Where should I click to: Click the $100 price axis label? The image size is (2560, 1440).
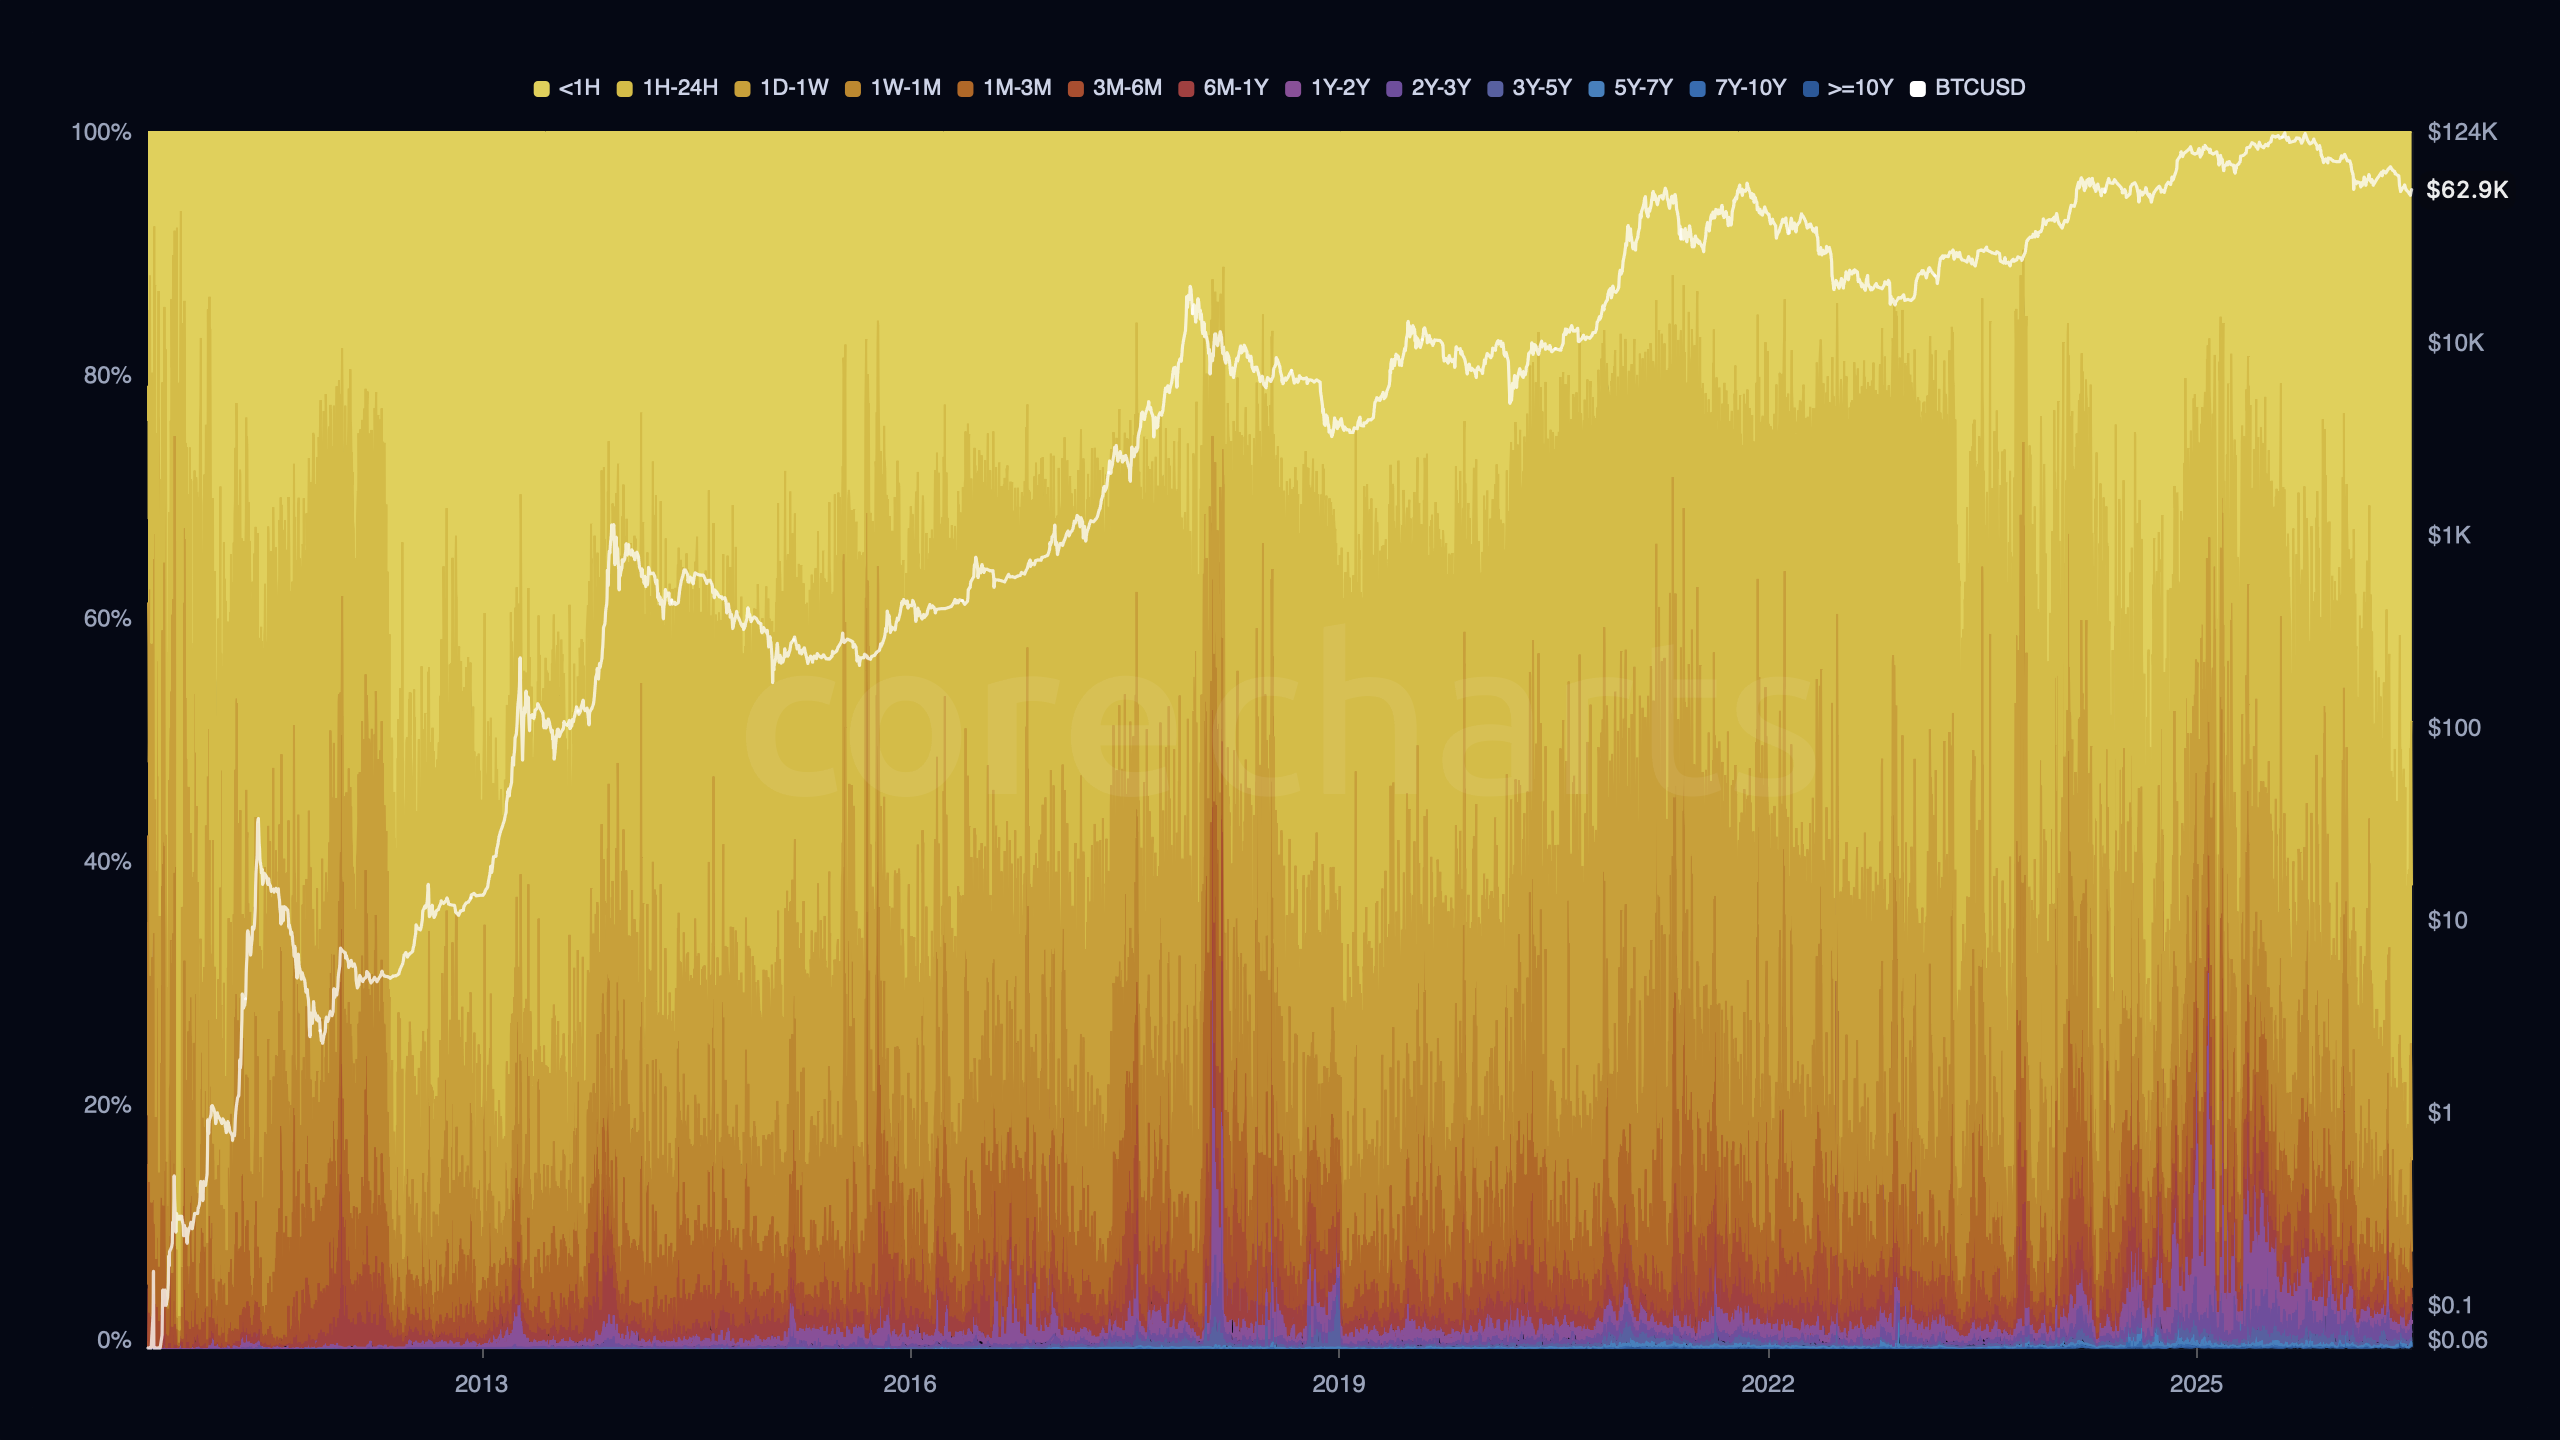pyautogui.click(x=2454, y=728)
